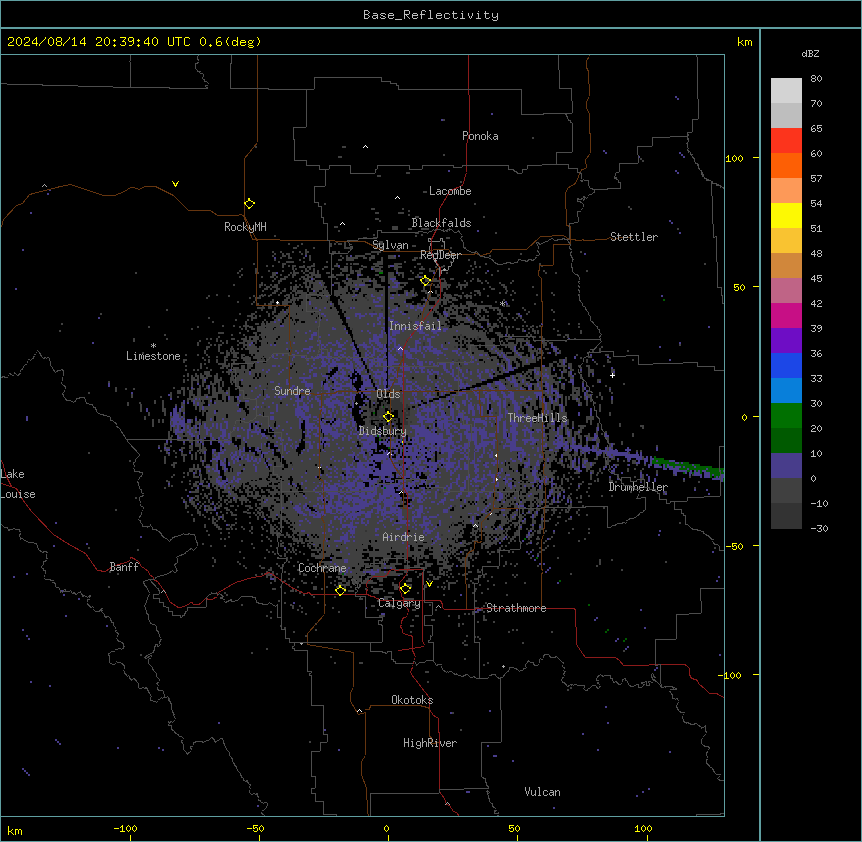Click the Vulcan town label
This screenshot has height=842, width=862.
point(543,792)
